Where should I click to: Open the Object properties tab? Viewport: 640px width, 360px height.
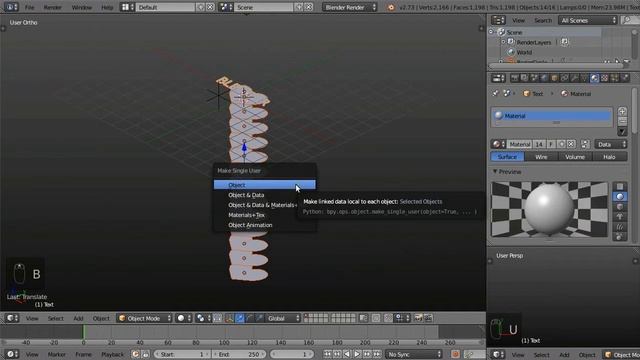point(554,78)
